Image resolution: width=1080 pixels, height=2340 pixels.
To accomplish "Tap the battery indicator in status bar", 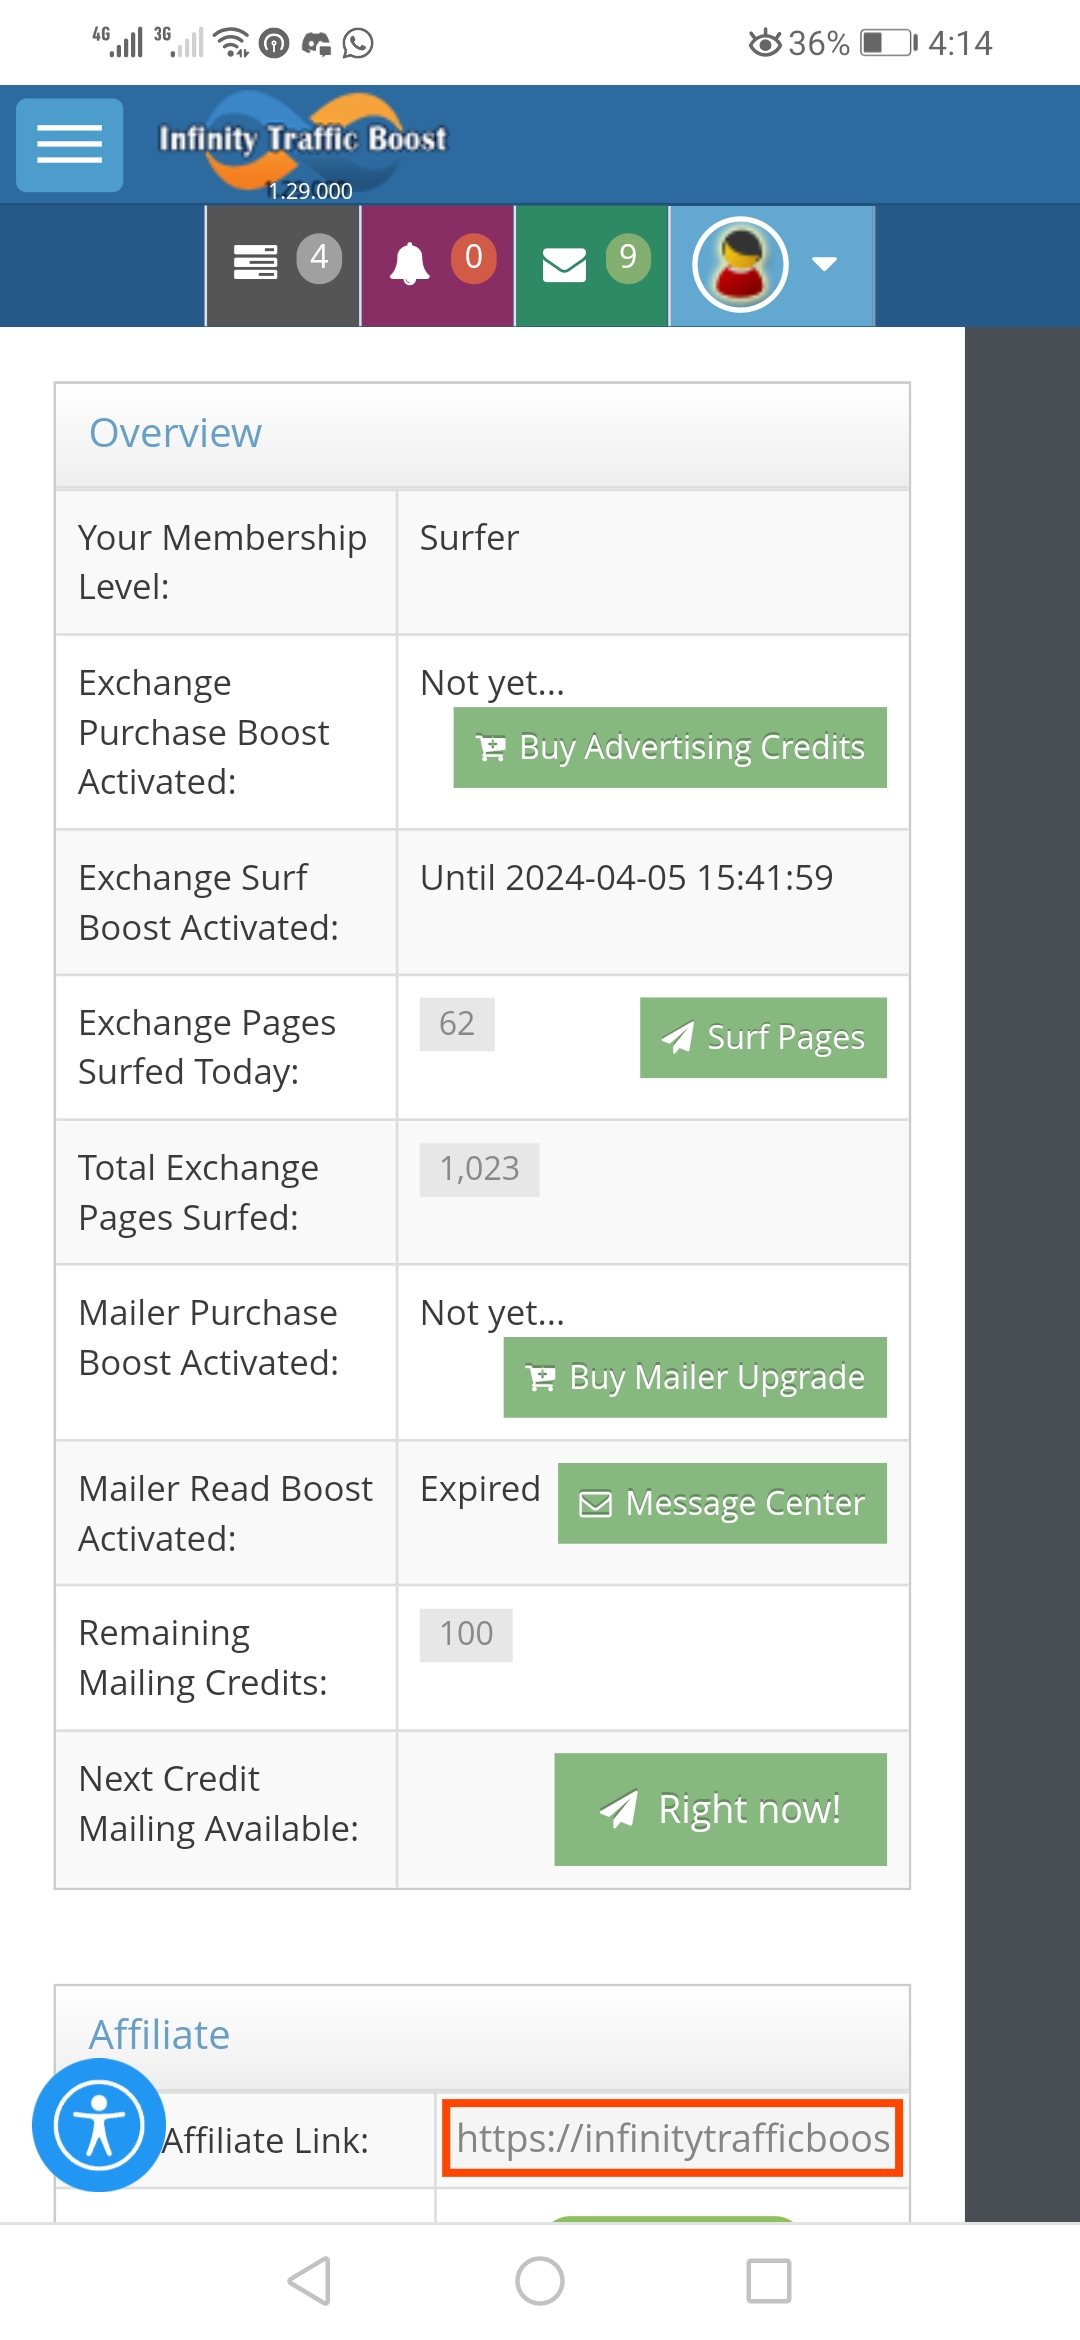I will point(889,43).
